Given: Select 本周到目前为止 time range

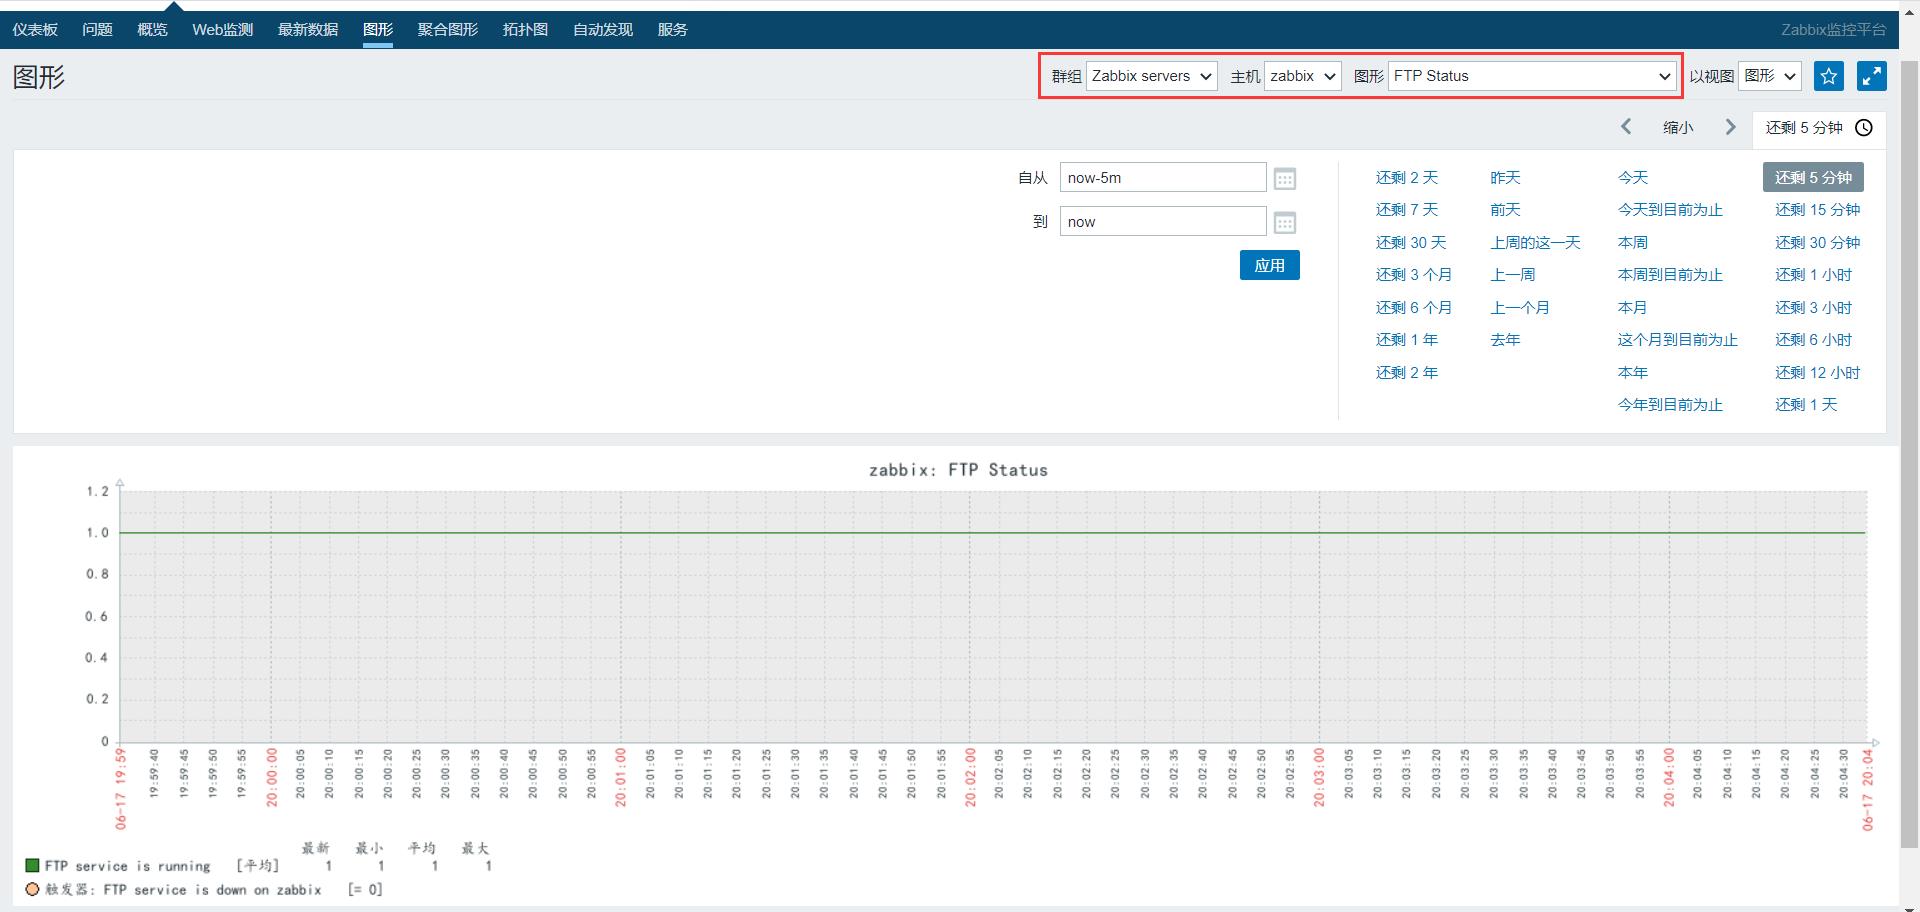Looking at the screenshot, I should 1670,275.
